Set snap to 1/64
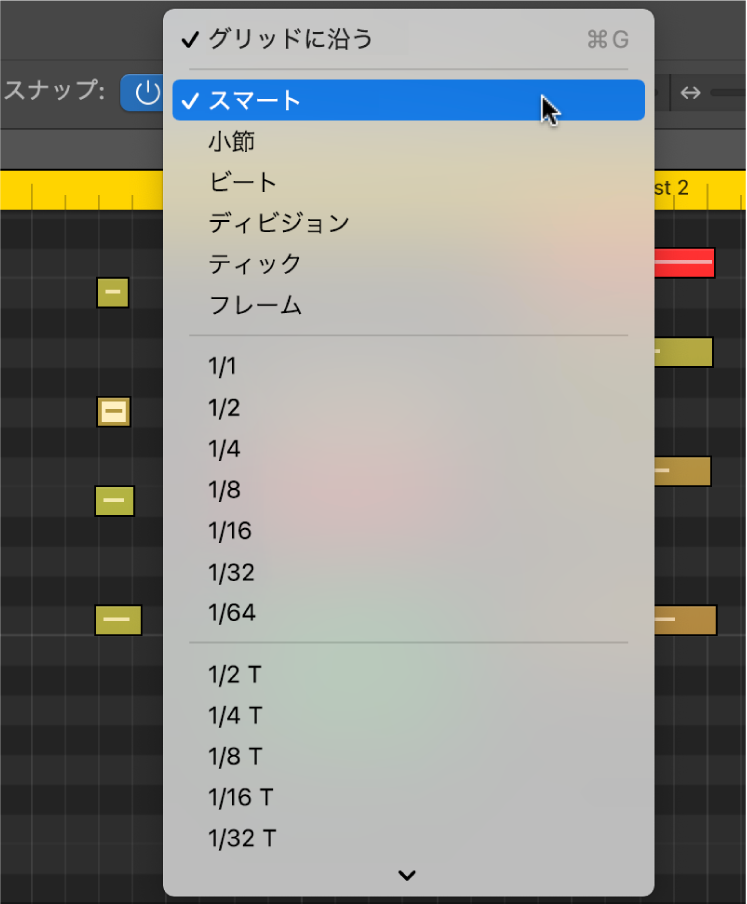 point(408,613)
